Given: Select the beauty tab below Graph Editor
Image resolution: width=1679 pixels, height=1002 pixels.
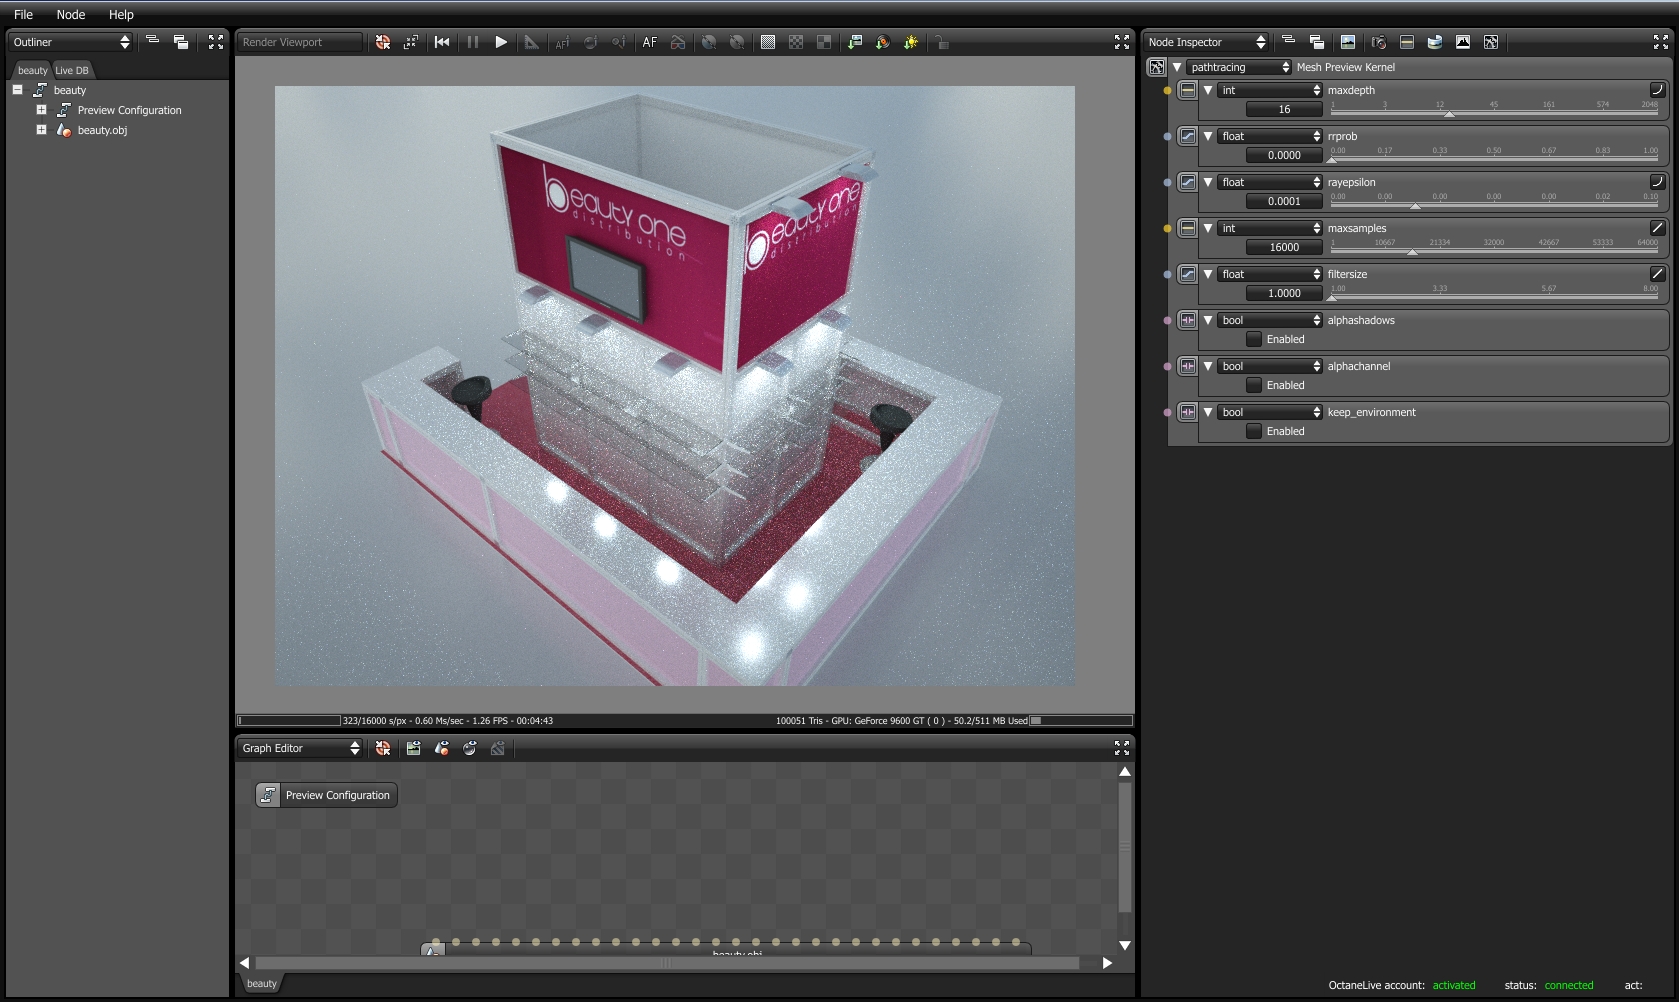Looking at the screenshot, I should [262, 984].
